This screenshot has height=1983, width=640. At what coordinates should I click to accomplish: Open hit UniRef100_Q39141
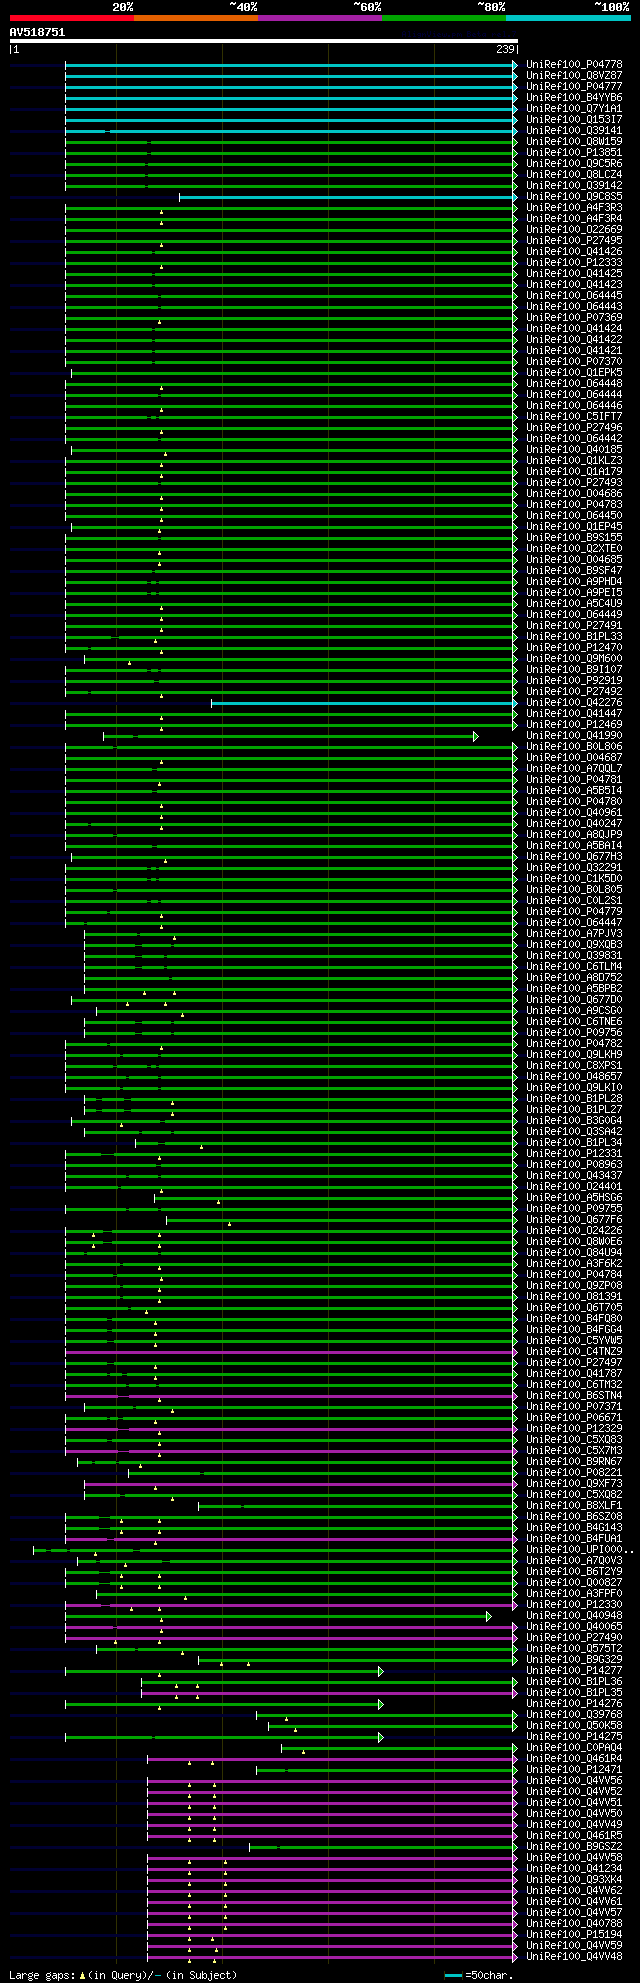pos(574,131)
